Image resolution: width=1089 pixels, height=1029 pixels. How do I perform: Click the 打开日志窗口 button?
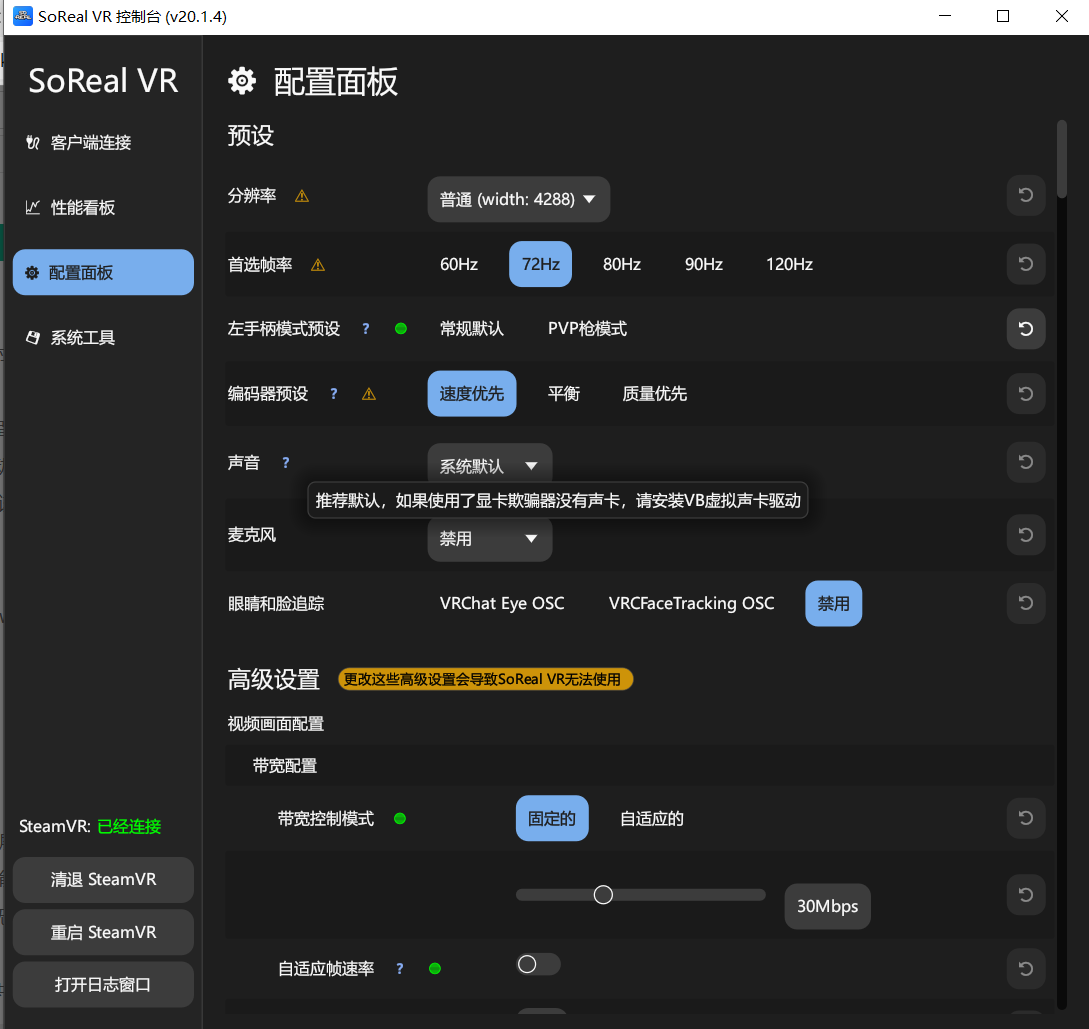coord(103,985)
